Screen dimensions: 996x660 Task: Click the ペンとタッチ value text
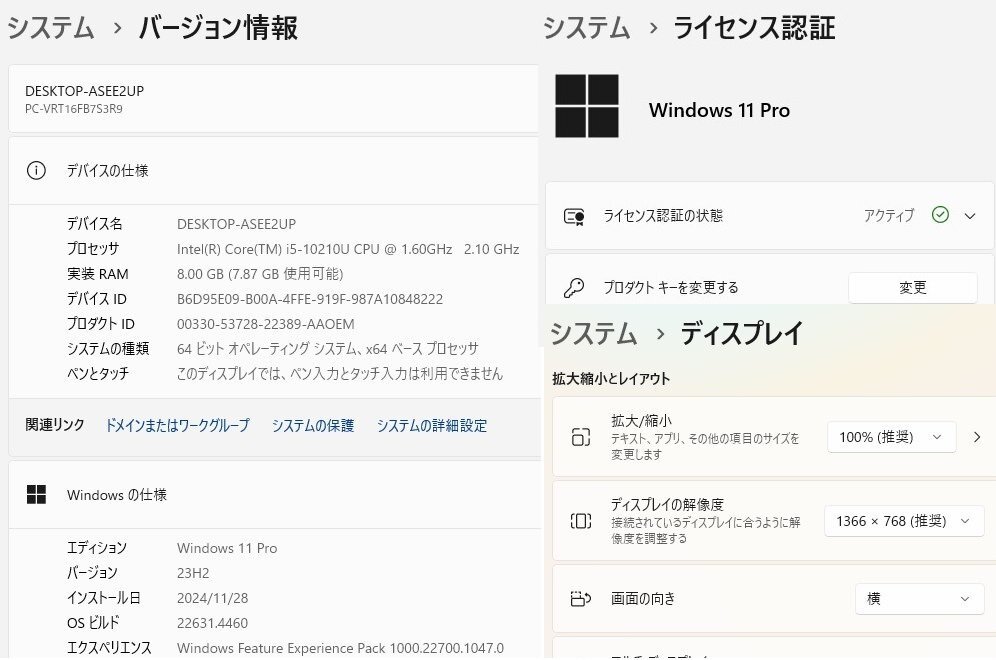(340, 374)
